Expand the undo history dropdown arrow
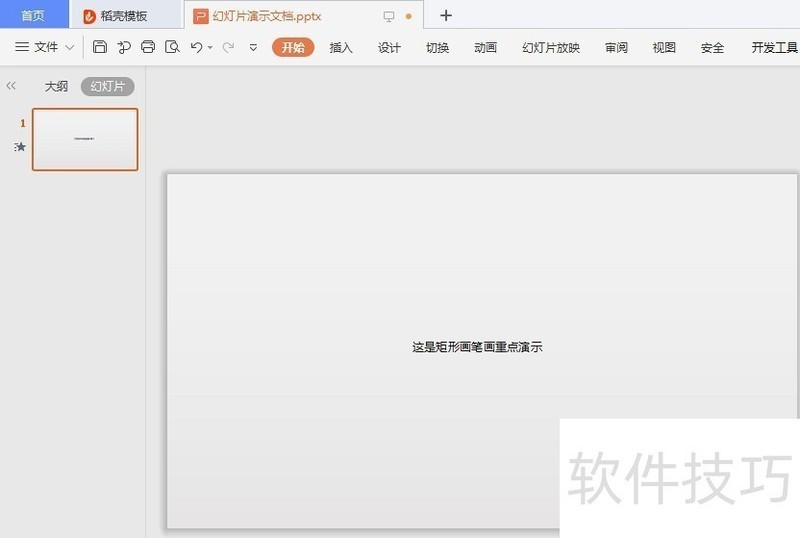Viewport: 800px width, 538px height. point(210,48)
